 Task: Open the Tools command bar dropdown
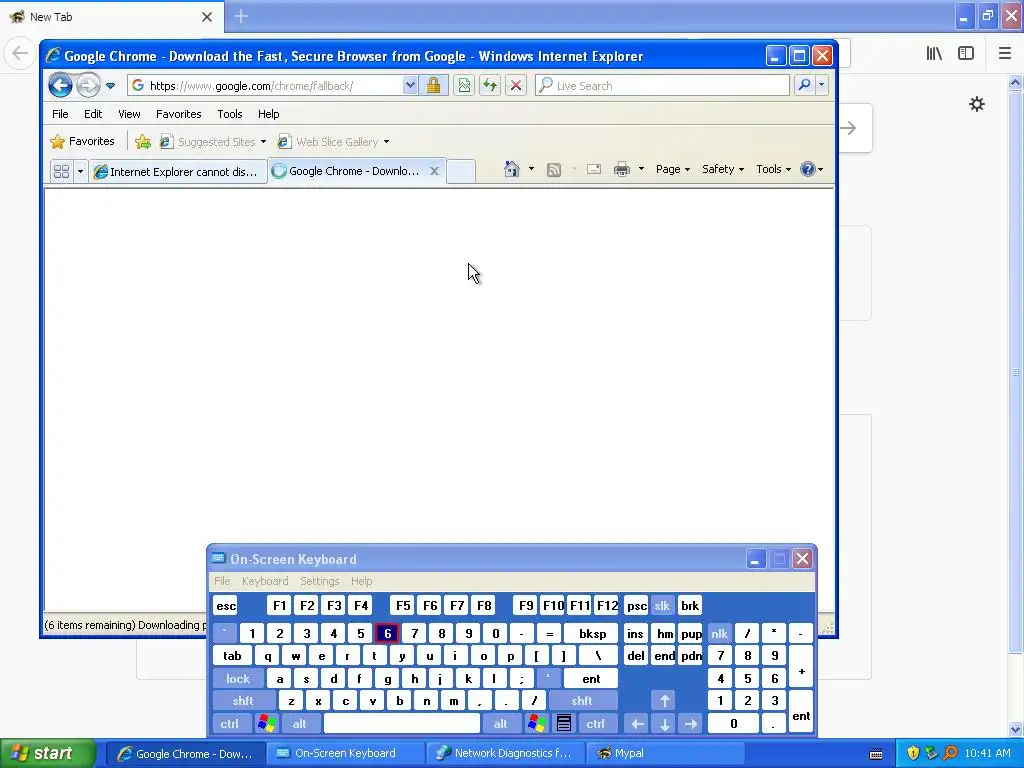pos(773,169)
